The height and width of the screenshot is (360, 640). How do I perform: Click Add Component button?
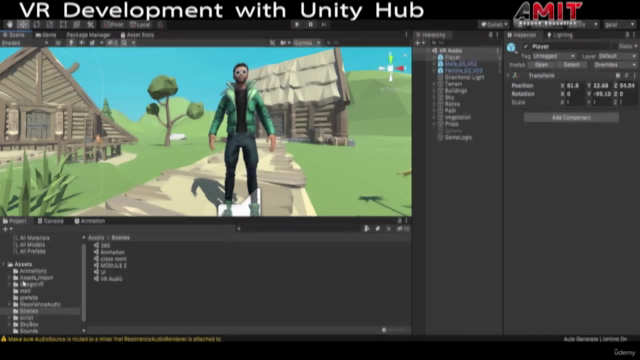pyautogui.click(x=571, y=118)
